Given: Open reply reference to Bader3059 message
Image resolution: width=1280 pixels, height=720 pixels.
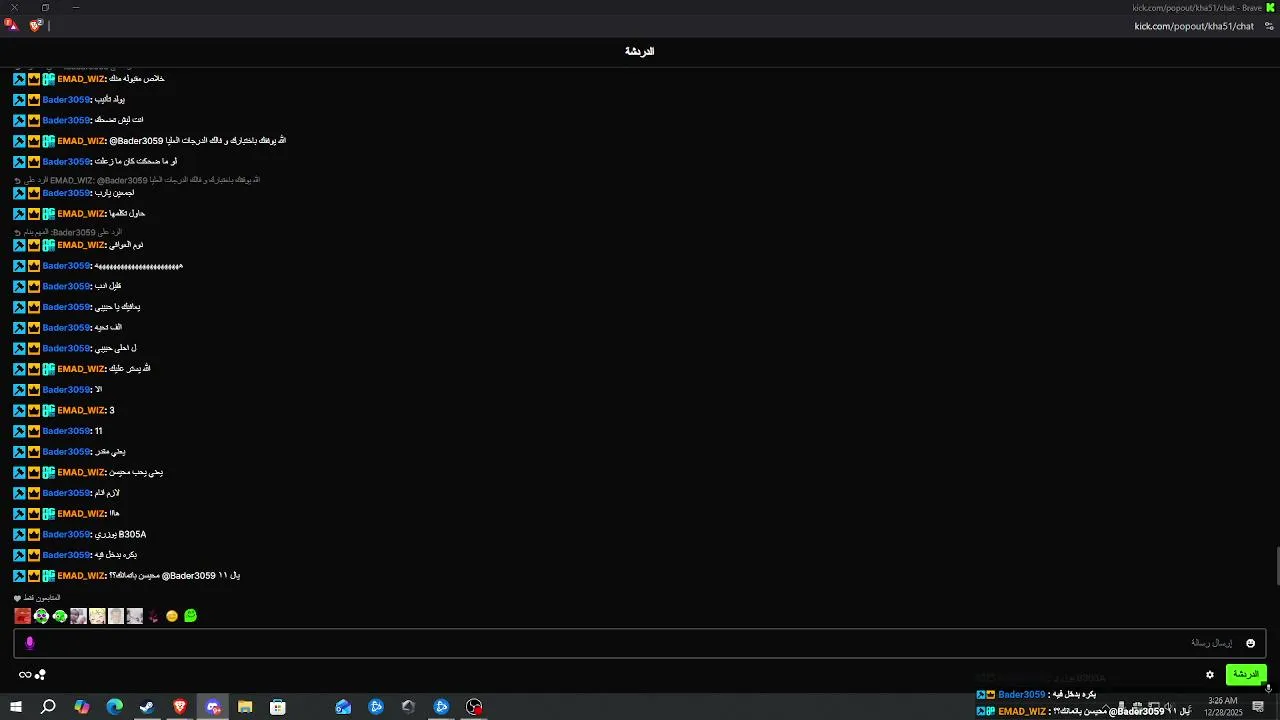Looking at the screenshot, I should (x=68, y=232).
